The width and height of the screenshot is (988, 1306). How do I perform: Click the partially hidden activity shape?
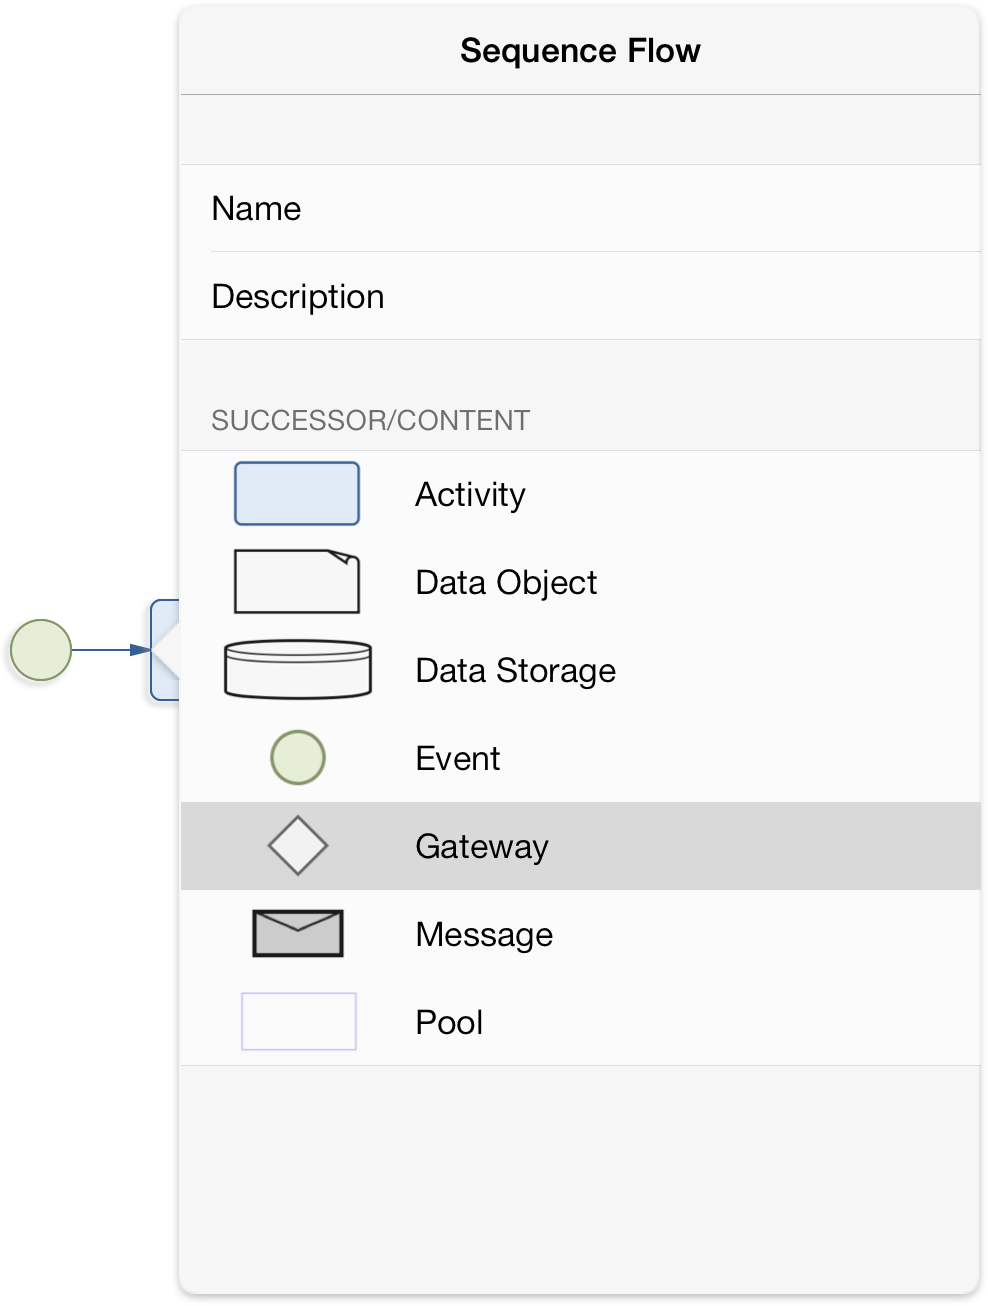tap(165, 650)
